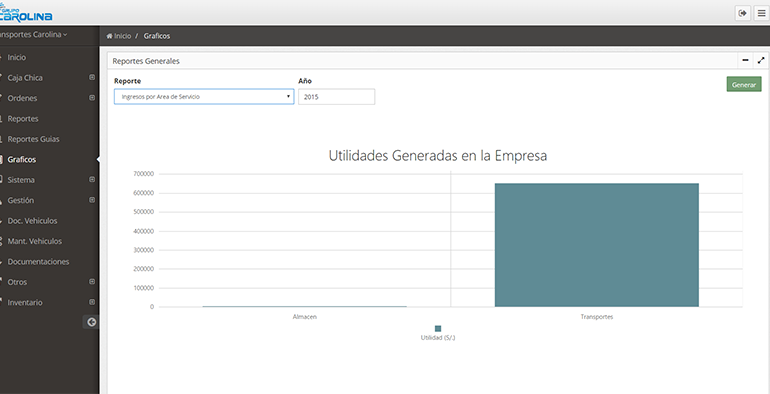Image resolution: width=770 pixels, height=394 pixels.
Task: Click the Almacen bar in chart
Action: point(304,306)
